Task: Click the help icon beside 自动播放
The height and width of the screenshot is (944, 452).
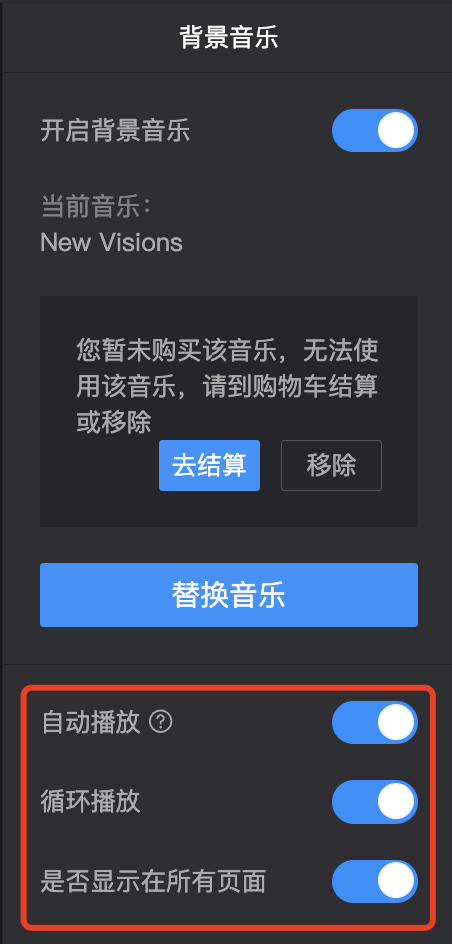Action: 160,721
